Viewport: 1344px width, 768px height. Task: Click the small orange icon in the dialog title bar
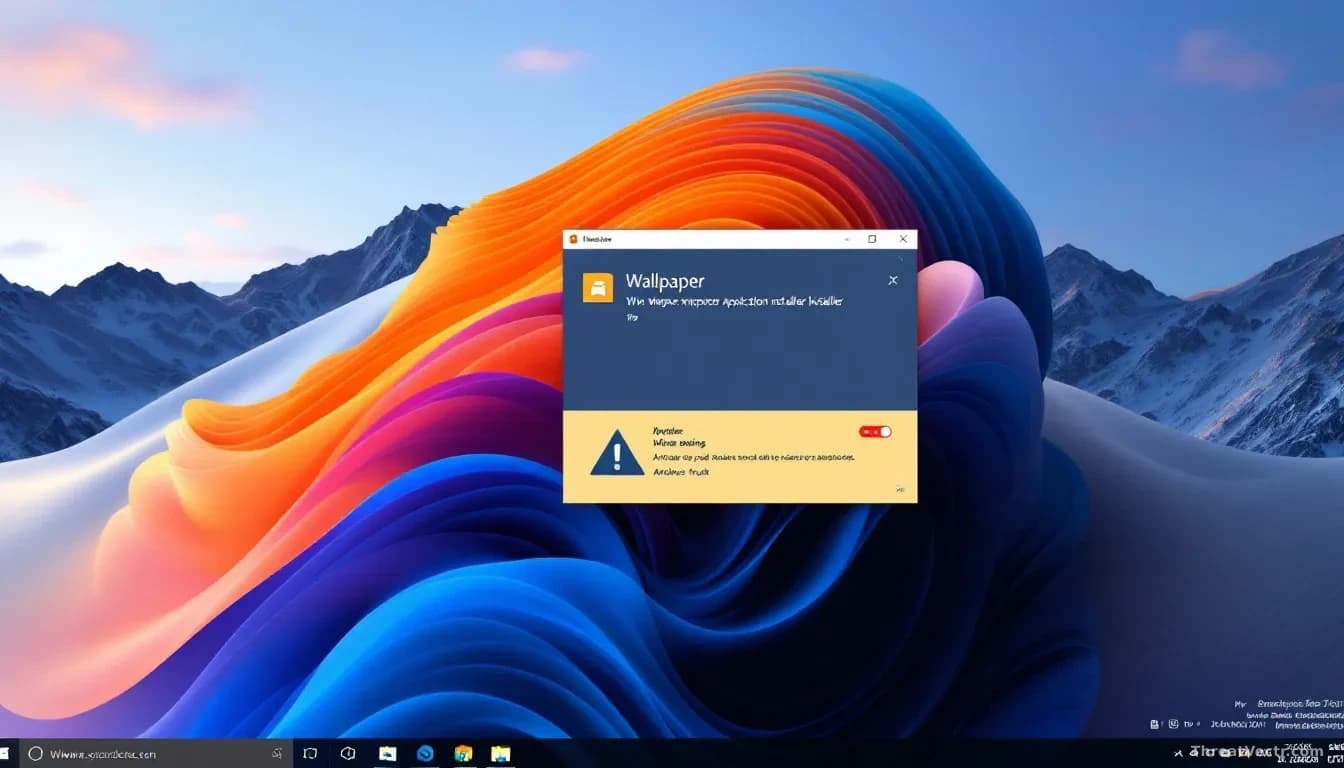point(572,239)
